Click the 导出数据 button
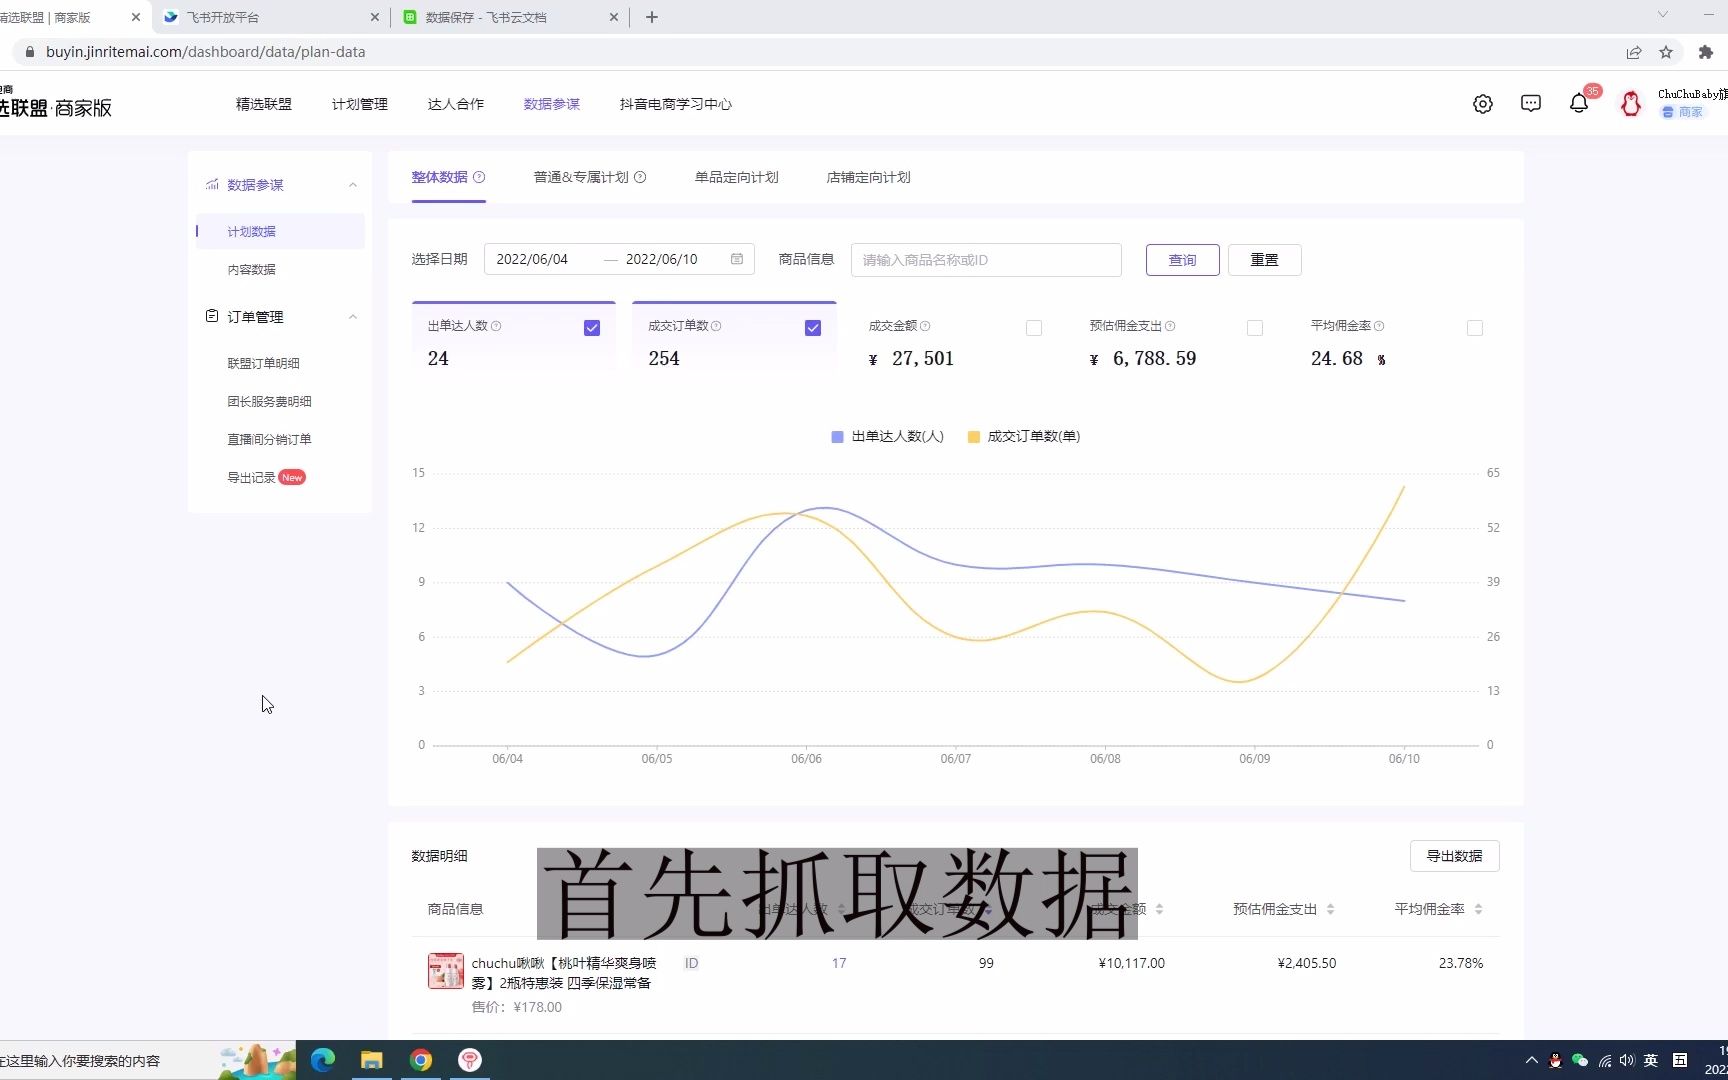This screenshot has width=1728, height=1080. coord(1455,856)
